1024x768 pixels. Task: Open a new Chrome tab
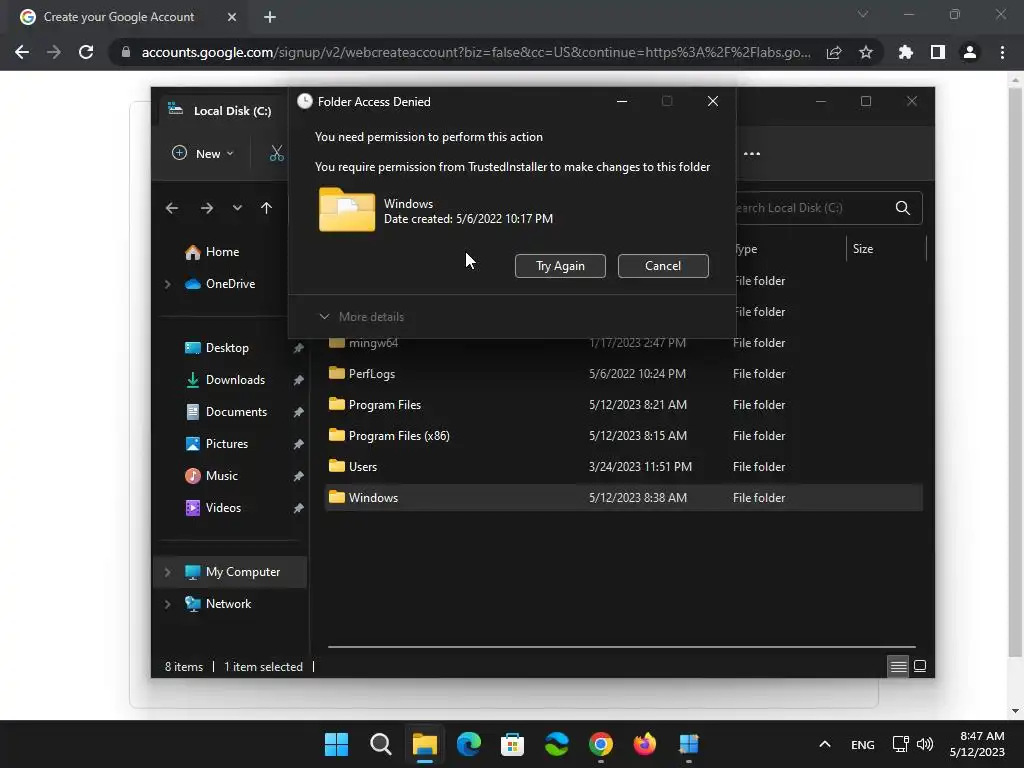tap(270, 17)
